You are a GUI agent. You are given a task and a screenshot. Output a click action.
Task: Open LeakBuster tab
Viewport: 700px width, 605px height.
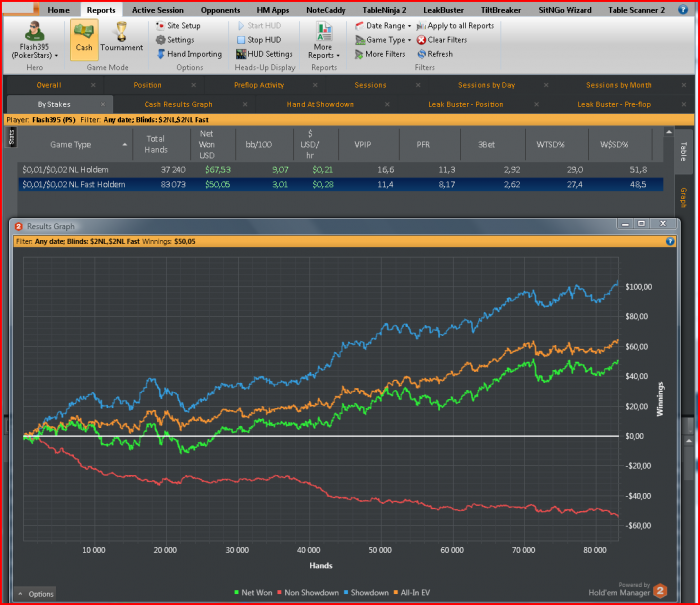443,10
